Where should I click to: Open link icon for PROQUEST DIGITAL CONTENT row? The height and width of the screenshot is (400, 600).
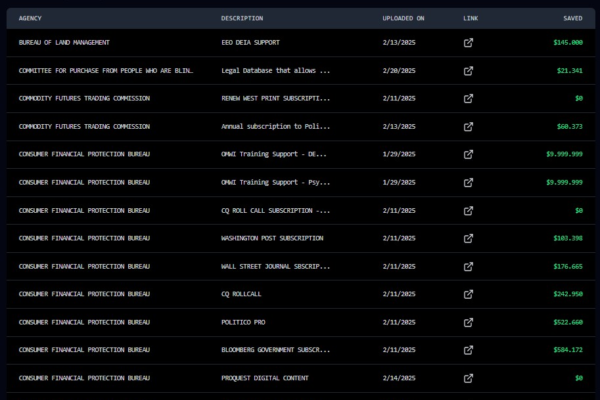[x=468, y=378]
